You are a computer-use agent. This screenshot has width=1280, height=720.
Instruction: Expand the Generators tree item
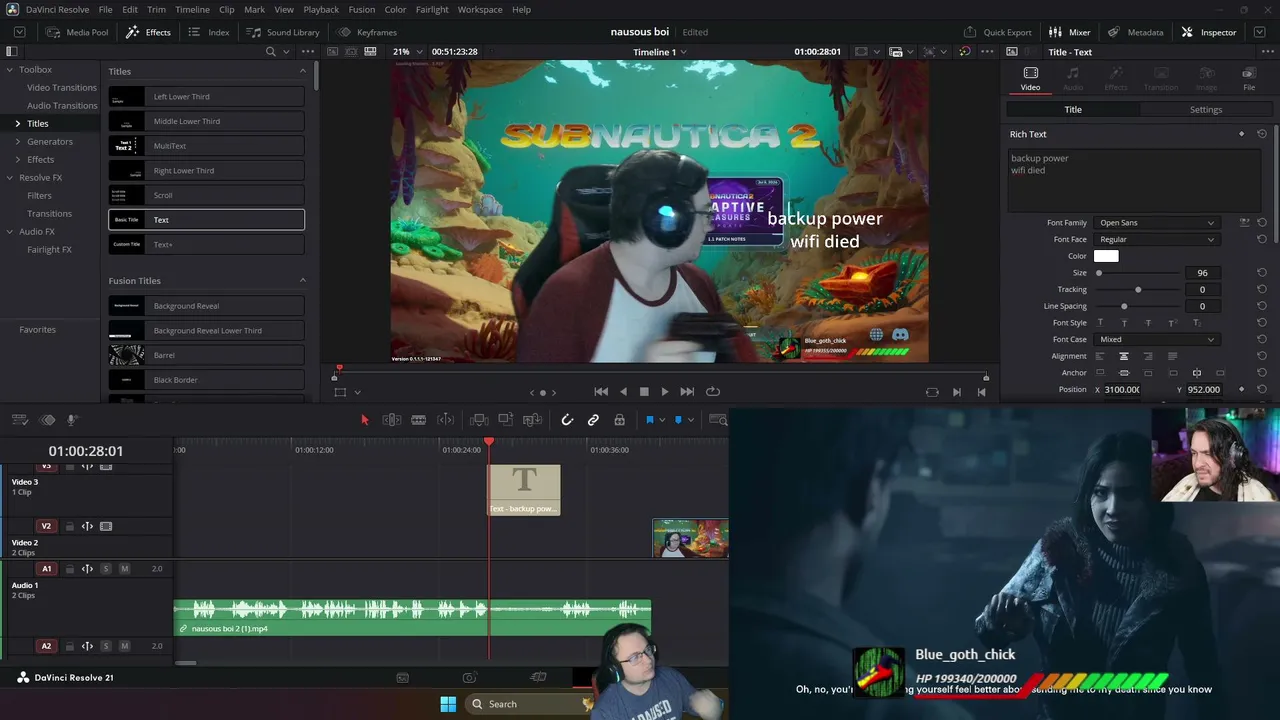[x=17, y=142]
